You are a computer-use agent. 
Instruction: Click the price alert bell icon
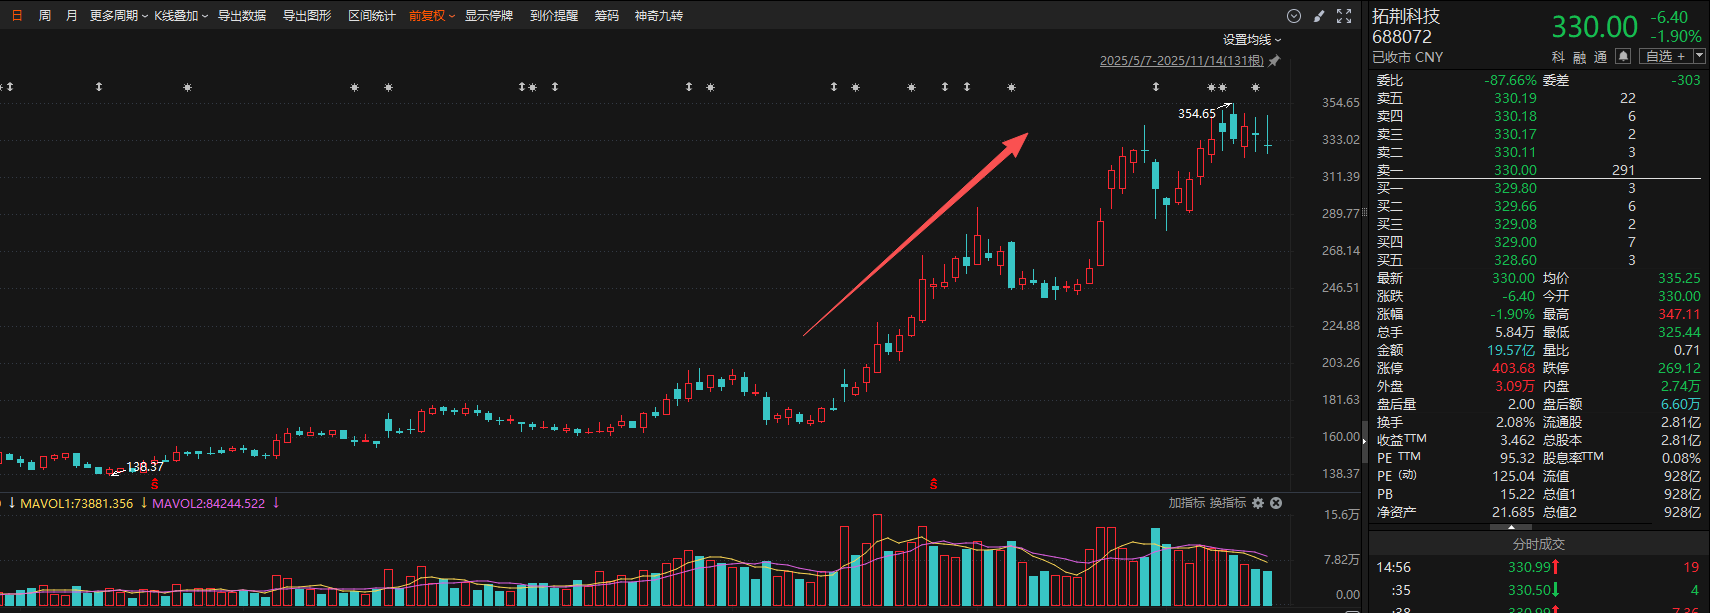point(1623,57)
